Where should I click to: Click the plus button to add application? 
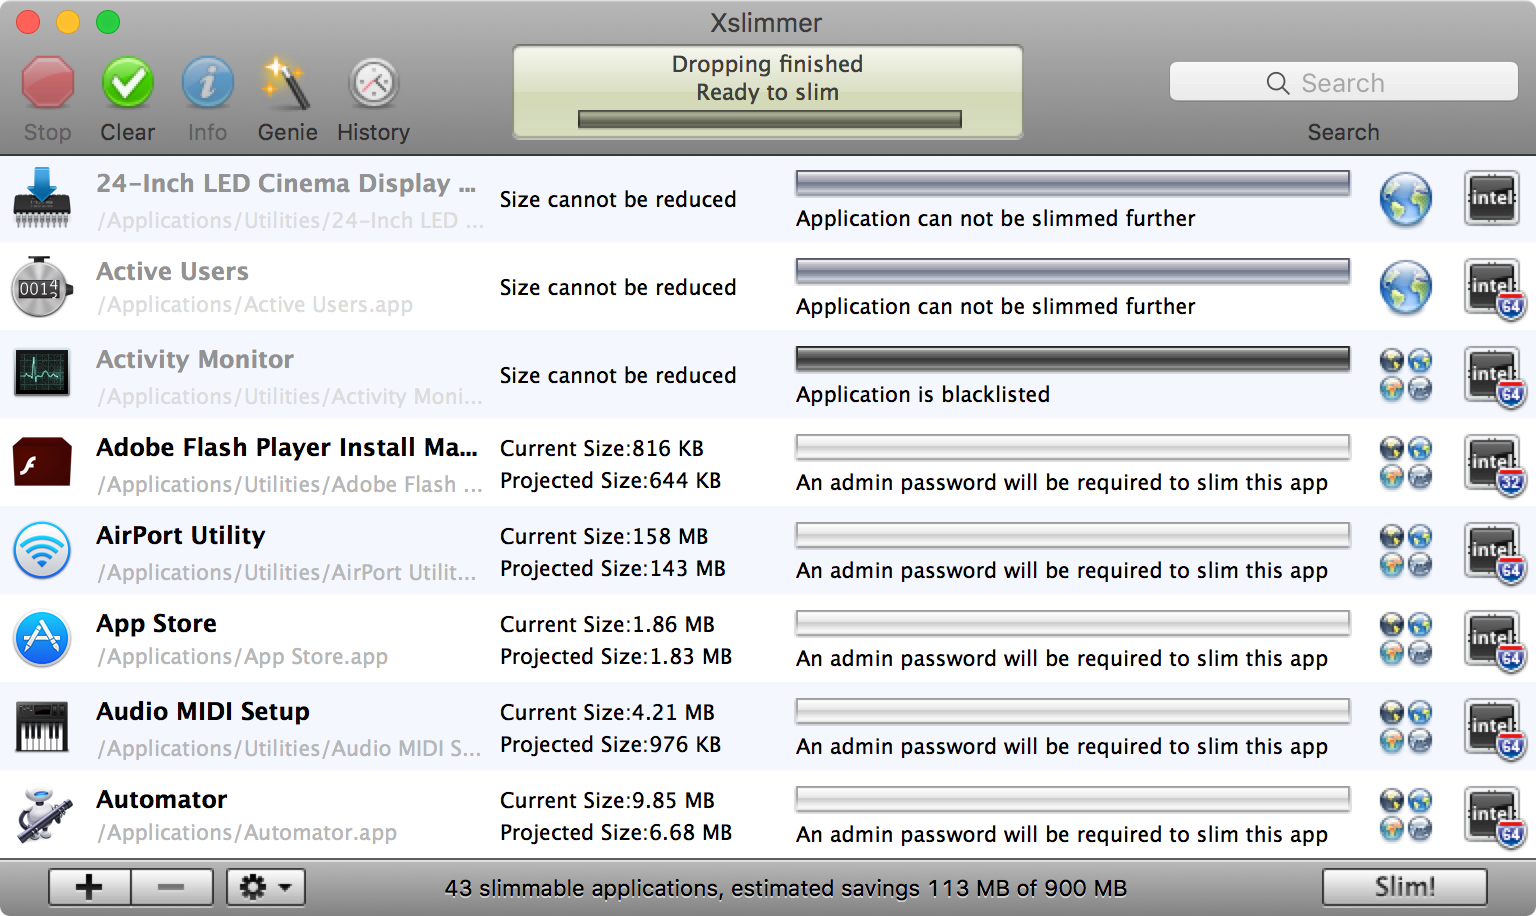coord(89,887)
